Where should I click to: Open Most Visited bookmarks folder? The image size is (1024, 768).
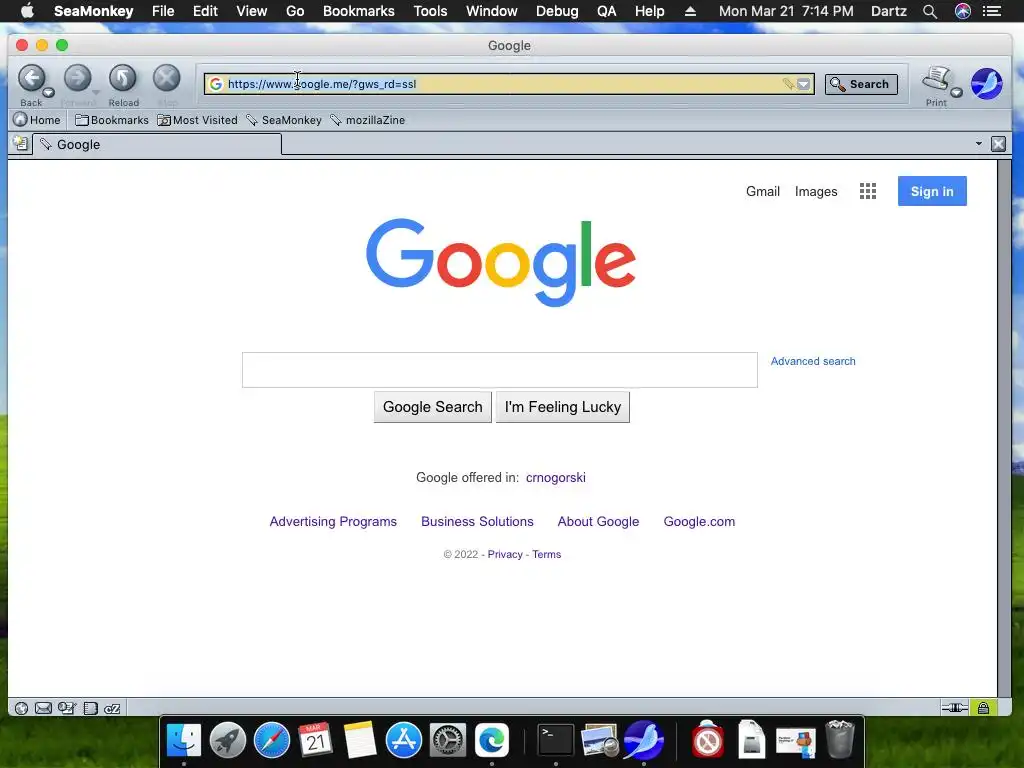point(197,120)
